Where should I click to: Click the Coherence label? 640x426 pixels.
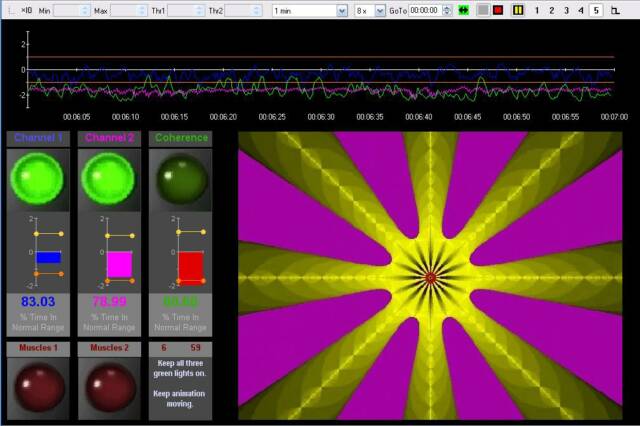(181, 138)
